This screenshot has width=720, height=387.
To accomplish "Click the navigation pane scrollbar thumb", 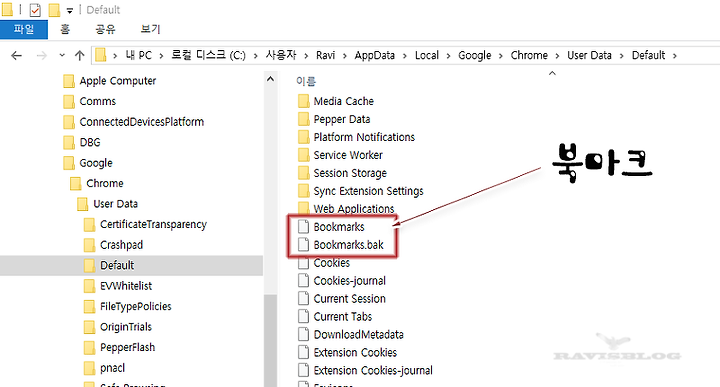I will click(270, 341).
